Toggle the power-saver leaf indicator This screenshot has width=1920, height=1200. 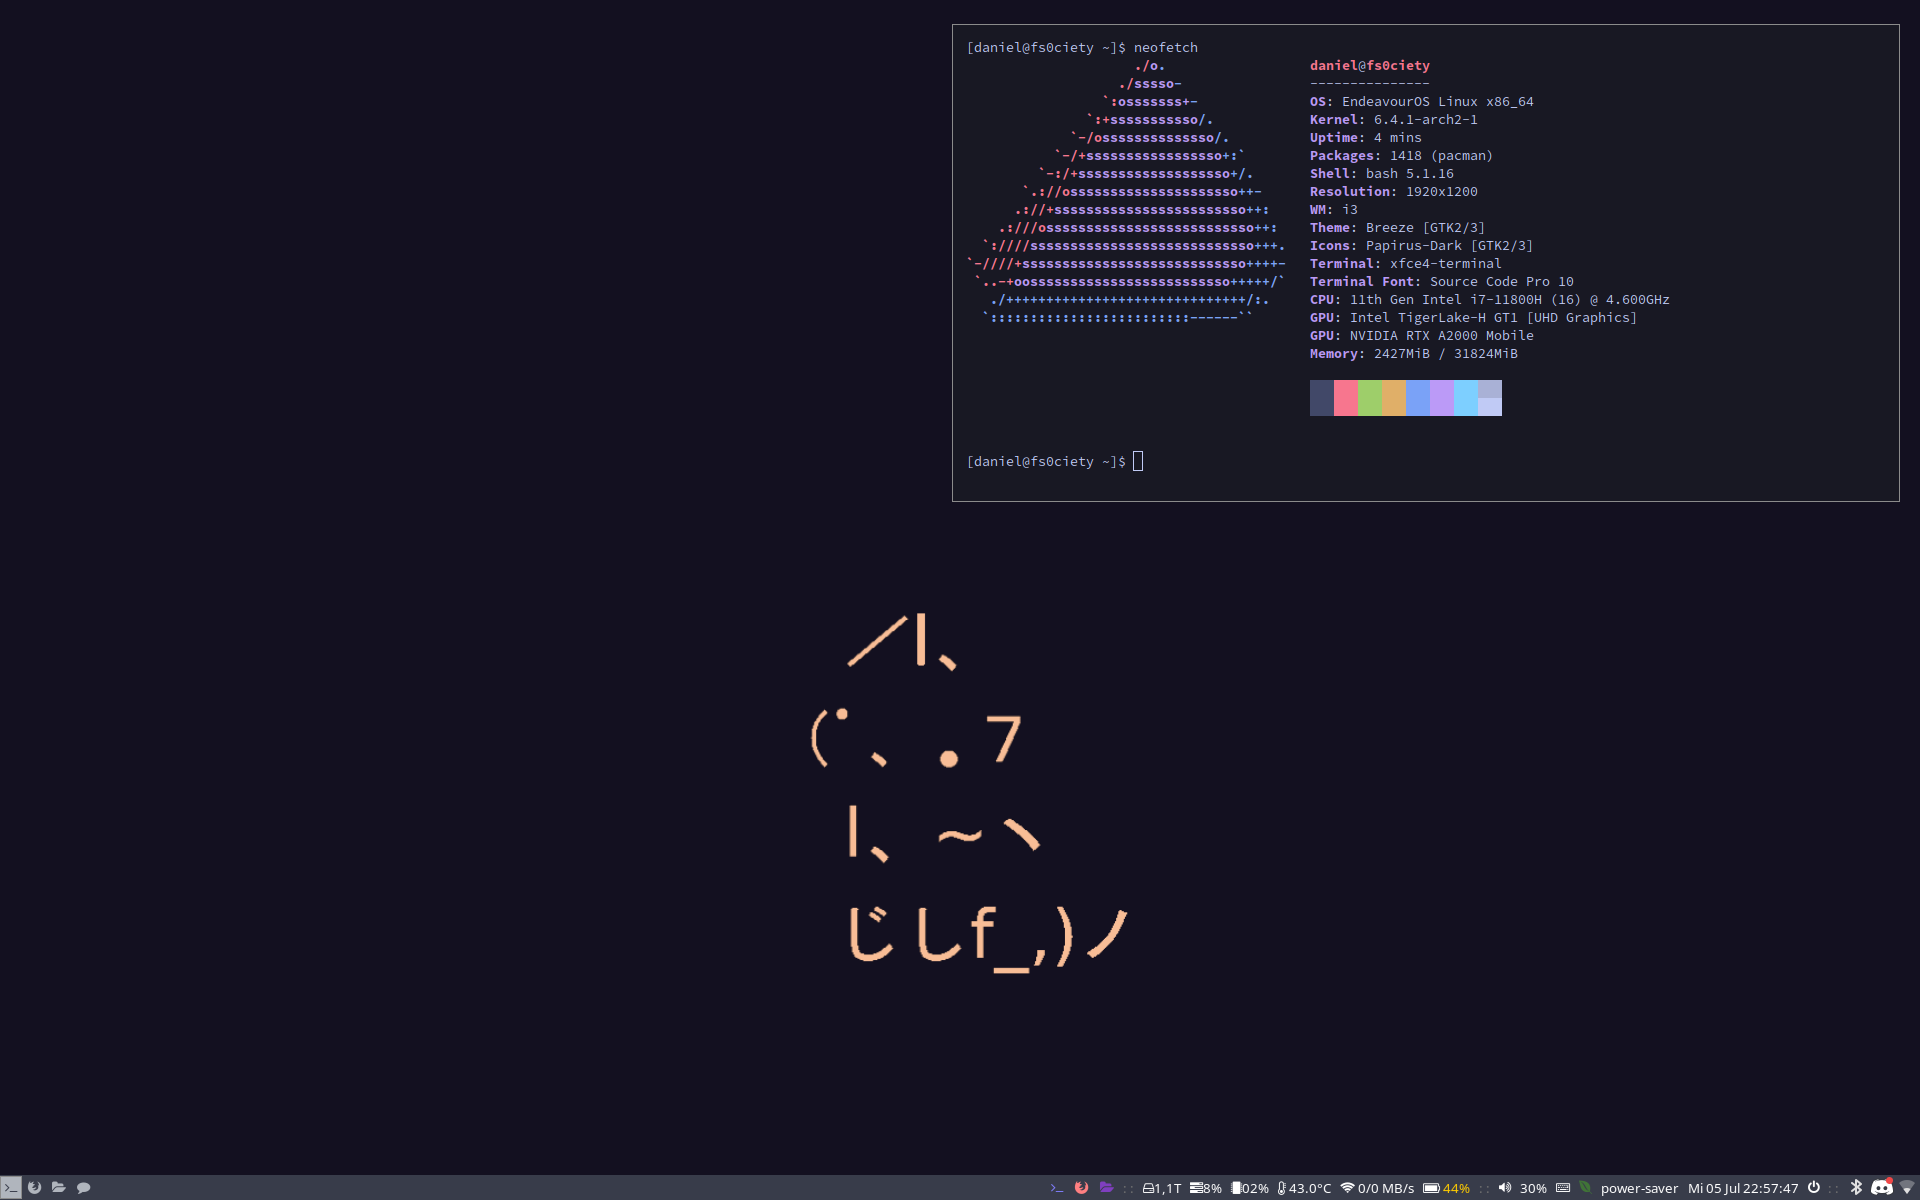[x=1588, y=1188]
